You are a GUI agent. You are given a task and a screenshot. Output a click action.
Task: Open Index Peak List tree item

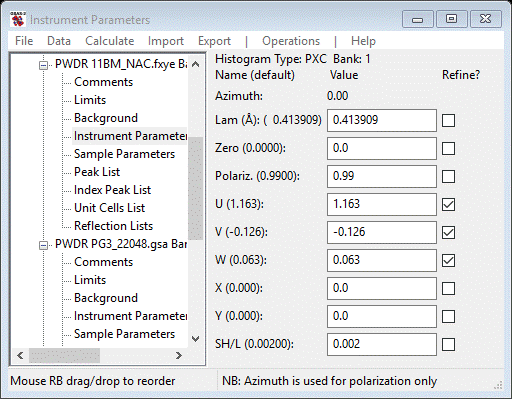[112, 190]
